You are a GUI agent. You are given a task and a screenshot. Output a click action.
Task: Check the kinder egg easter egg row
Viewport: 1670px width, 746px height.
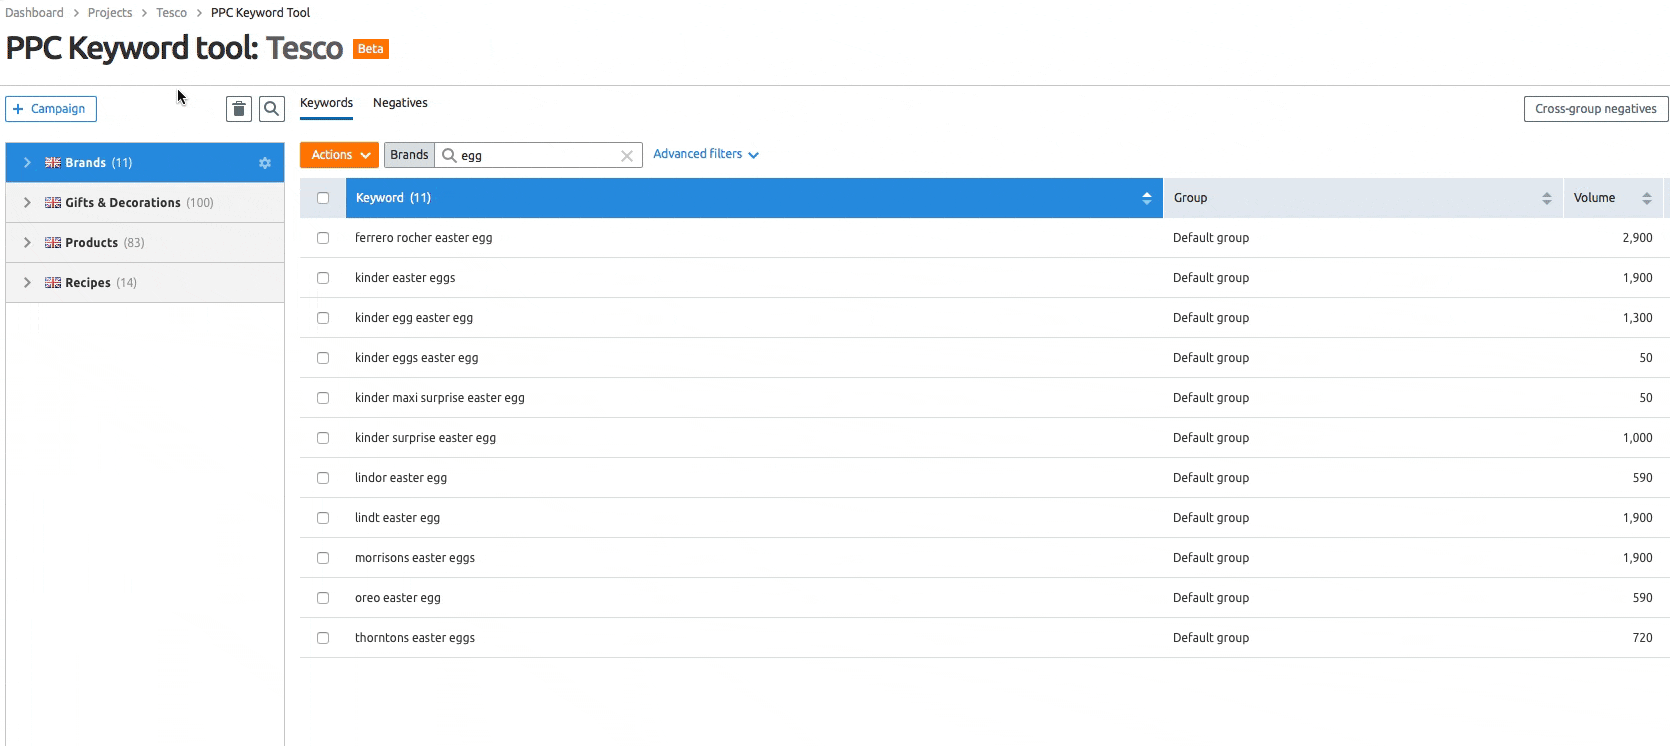coord(323,318)
